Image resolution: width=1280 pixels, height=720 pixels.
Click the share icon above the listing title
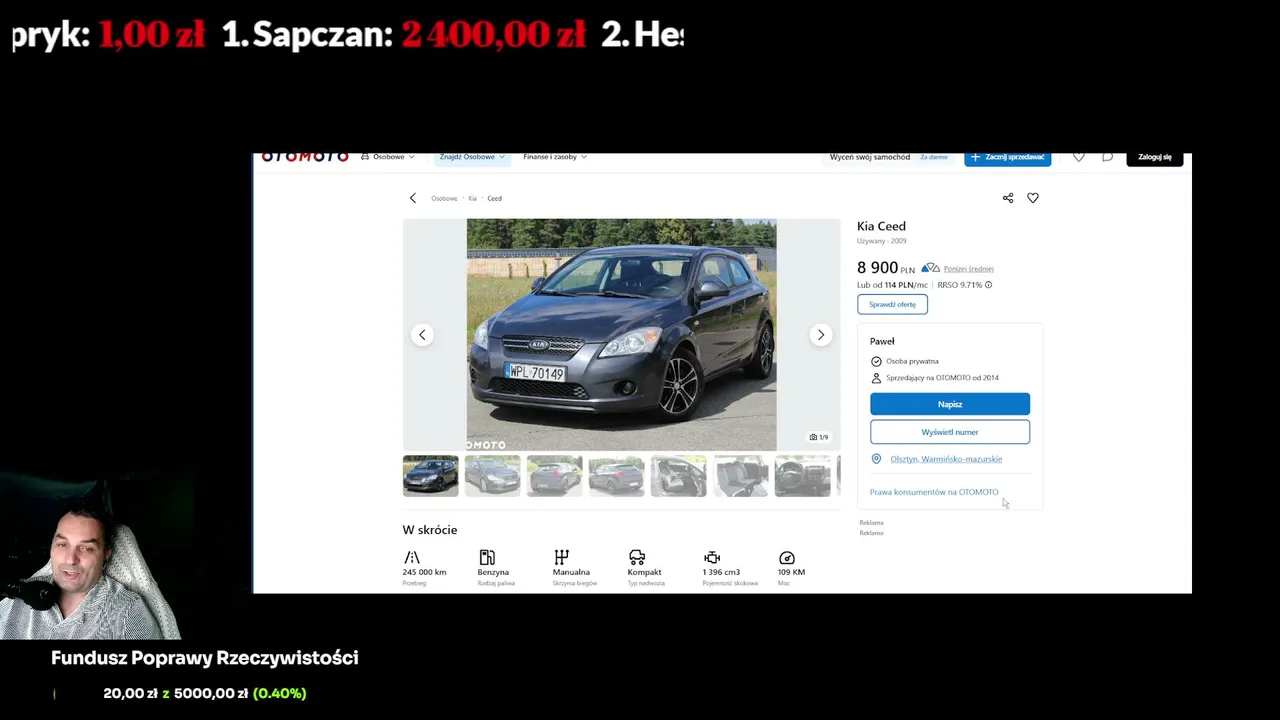coord(1008,198)
